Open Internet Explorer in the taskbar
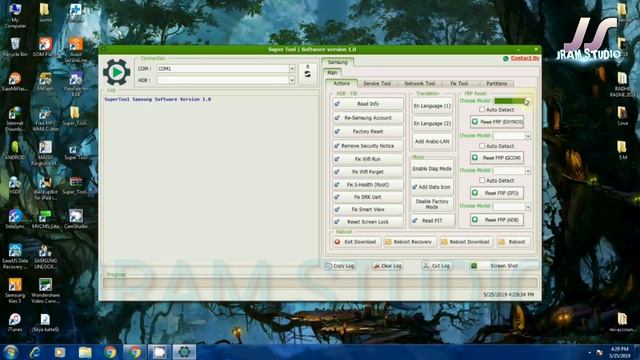Image resolution: width=640 pixels, height=360 pixels. coord(36,352)
